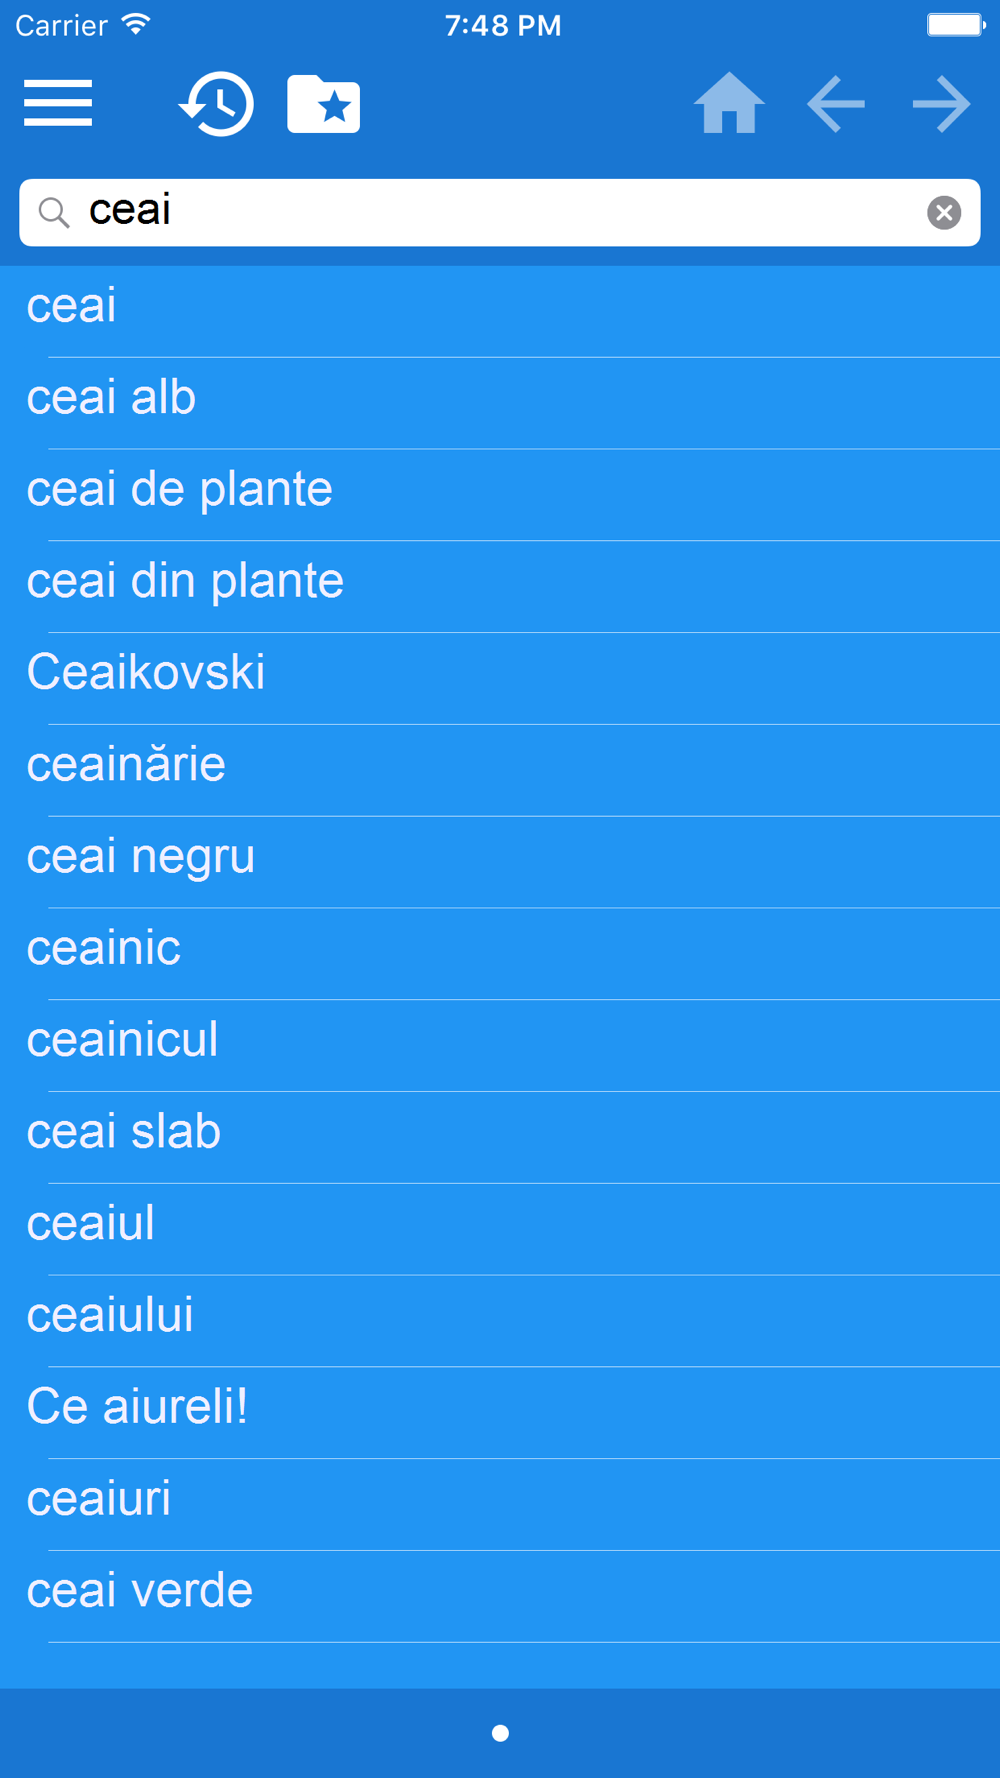Navigate forward with the right arrow
This screenshot has width=1000, height=1778.
pos(941,104)
